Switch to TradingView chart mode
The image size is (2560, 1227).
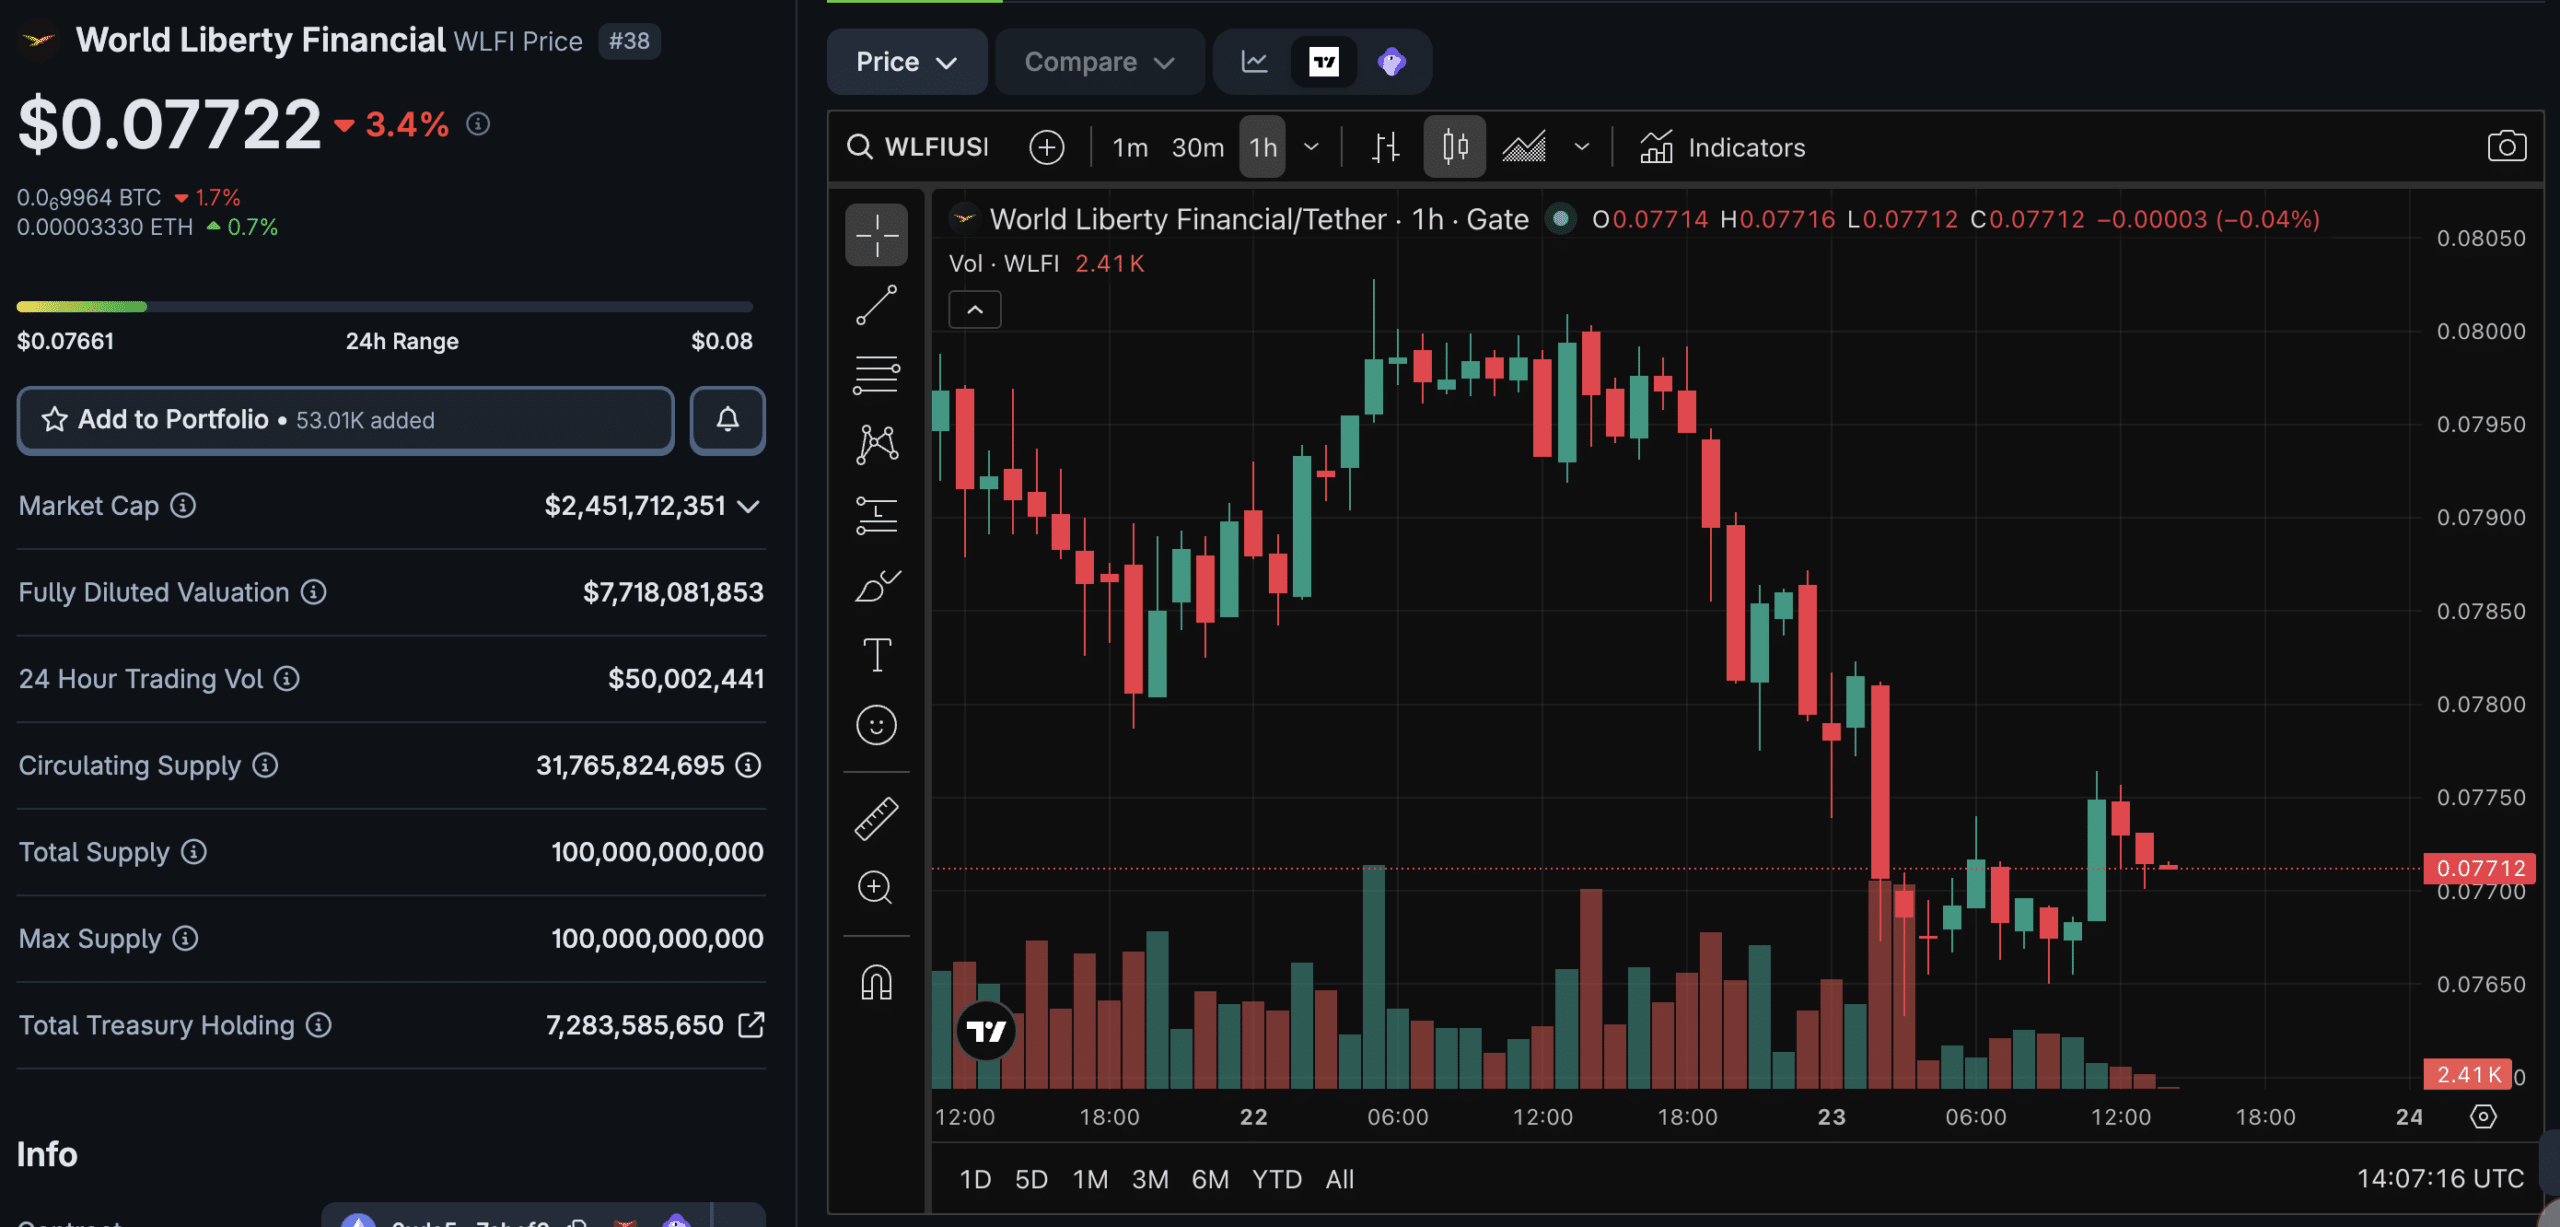tap(1323, 62)
